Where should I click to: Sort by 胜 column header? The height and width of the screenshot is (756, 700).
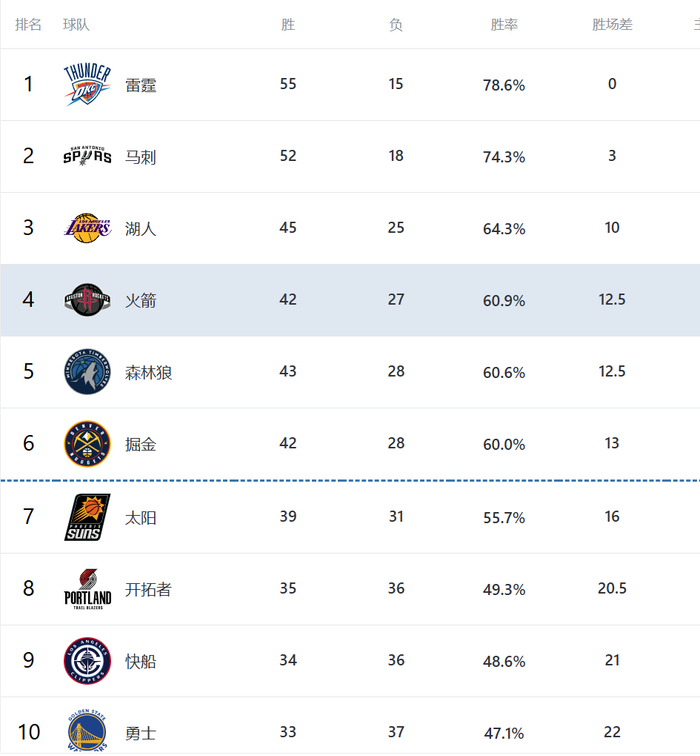pyautogui.click(x=288, y=25)
